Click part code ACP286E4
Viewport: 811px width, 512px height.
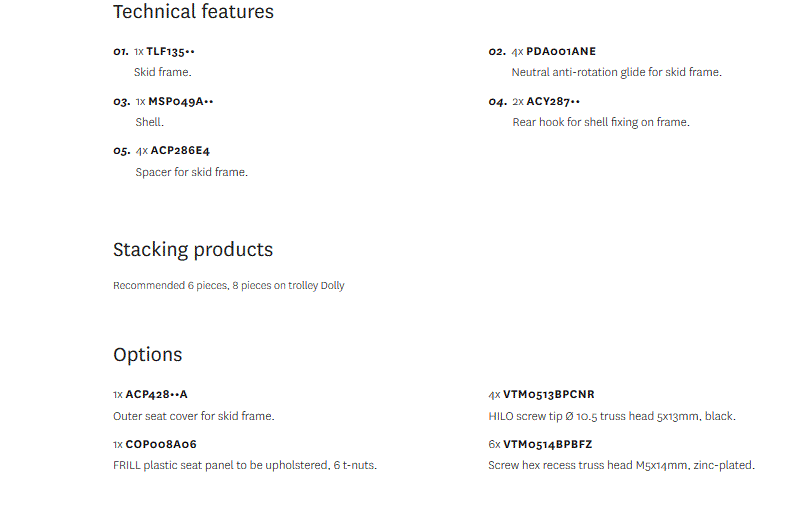pyautogui.click(x=180, y=150)
